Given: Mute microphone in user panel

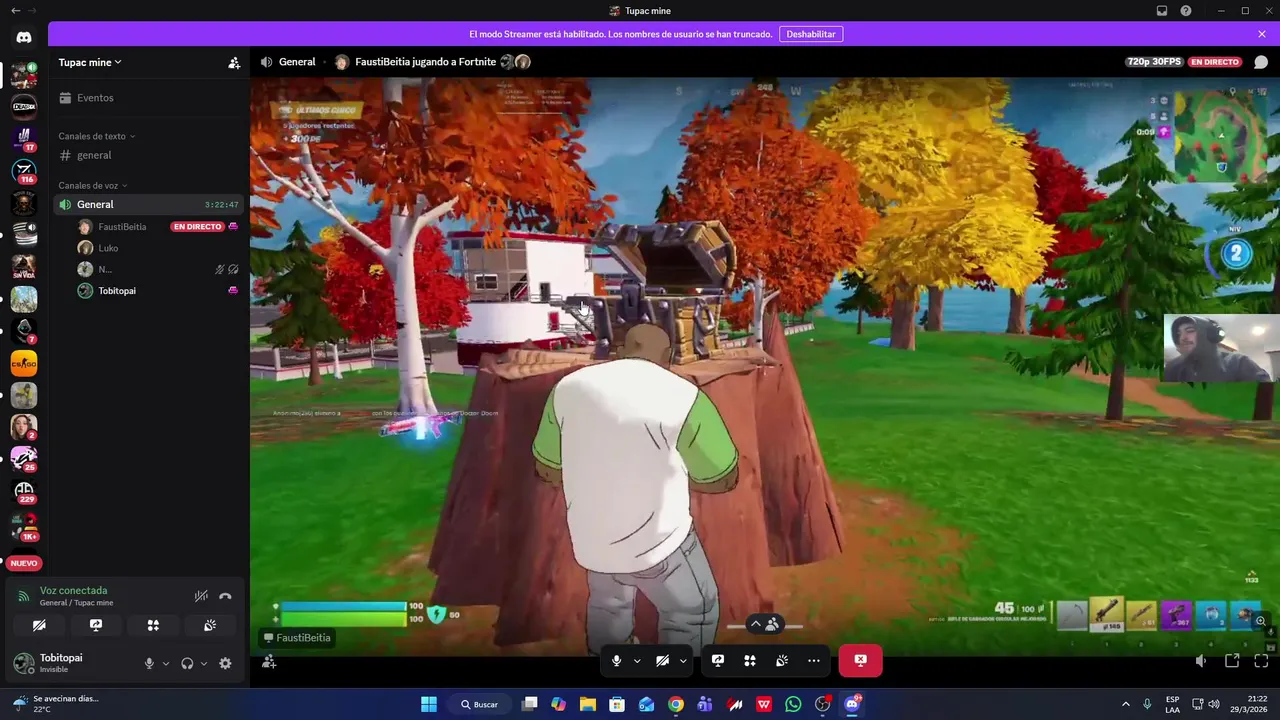Looking at the screenshot, I should (149, 663).
